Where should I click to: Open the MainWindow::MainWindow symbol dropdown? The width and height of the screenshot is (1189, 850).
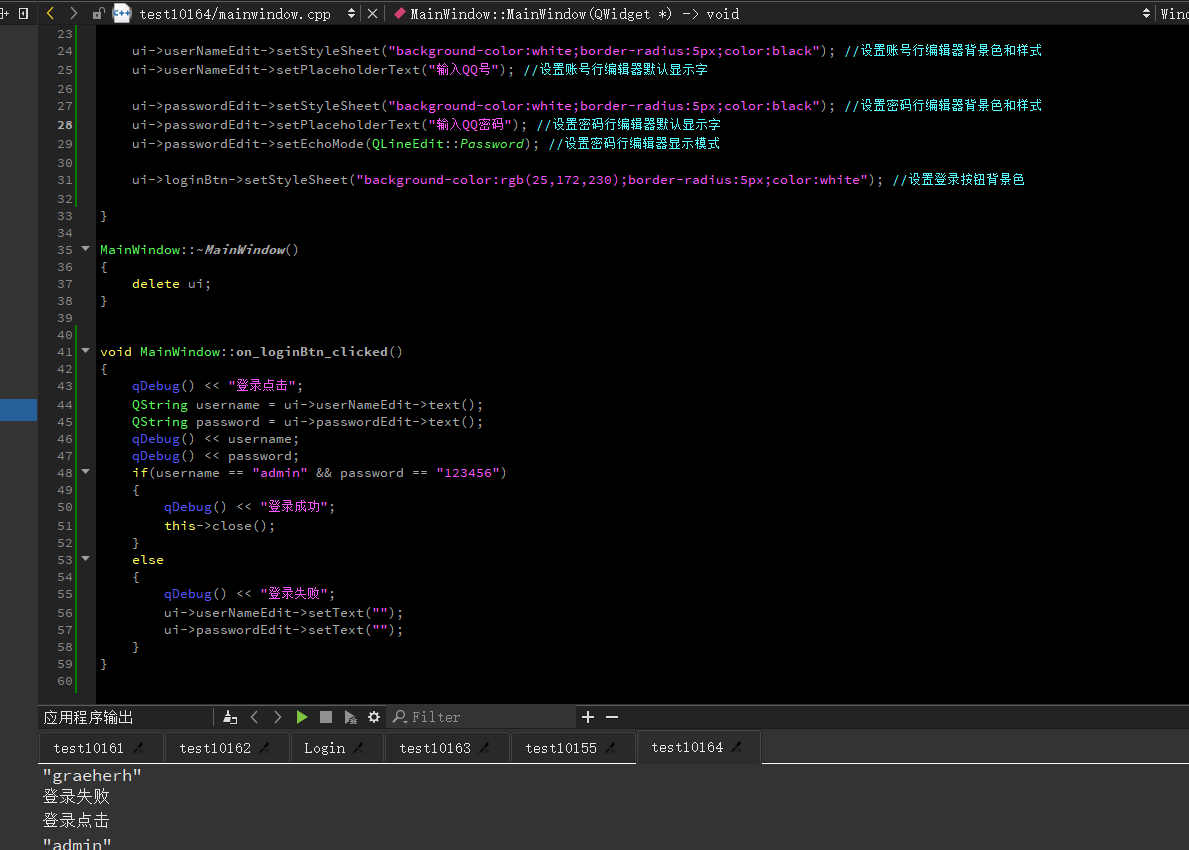tap(574, 14)
